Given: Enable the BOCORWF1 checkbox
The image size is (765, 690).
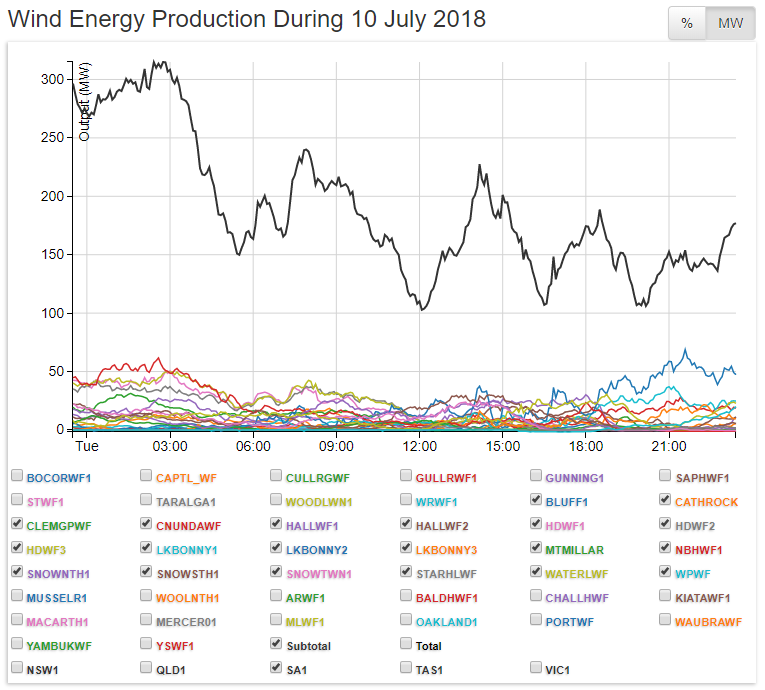Looking at the screenshot, I should (x=17, y=477).
